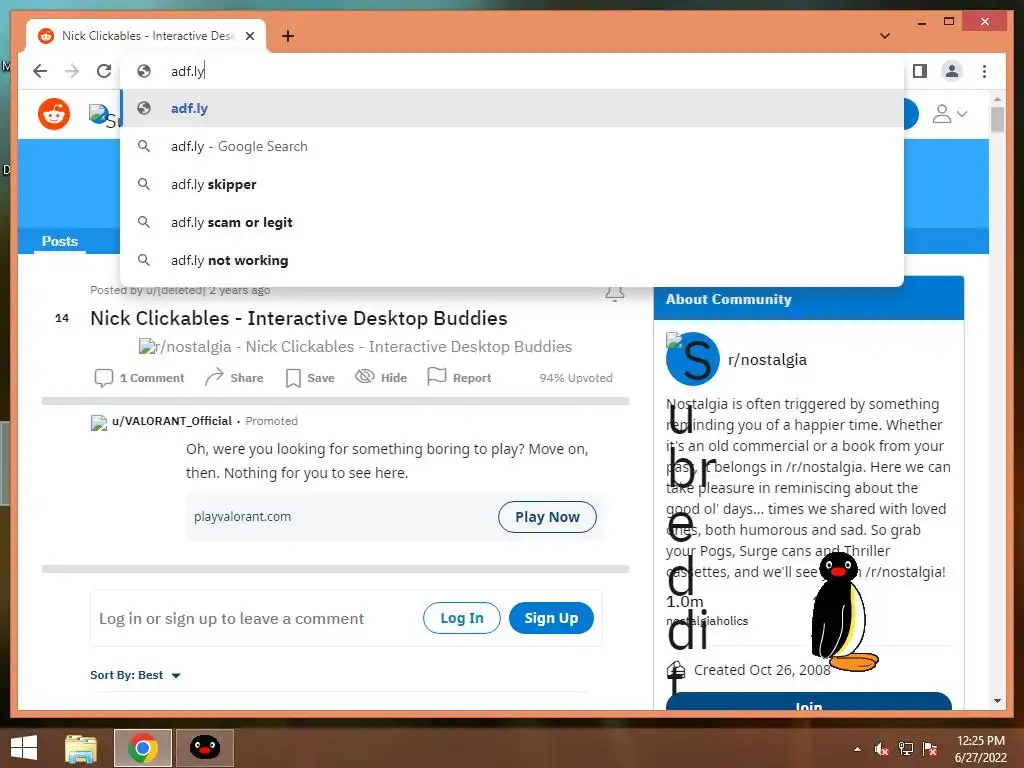Save the post with the bookmark icon
The height and width of the screenshot is (768, 1024).
click(x=310, y=377)
